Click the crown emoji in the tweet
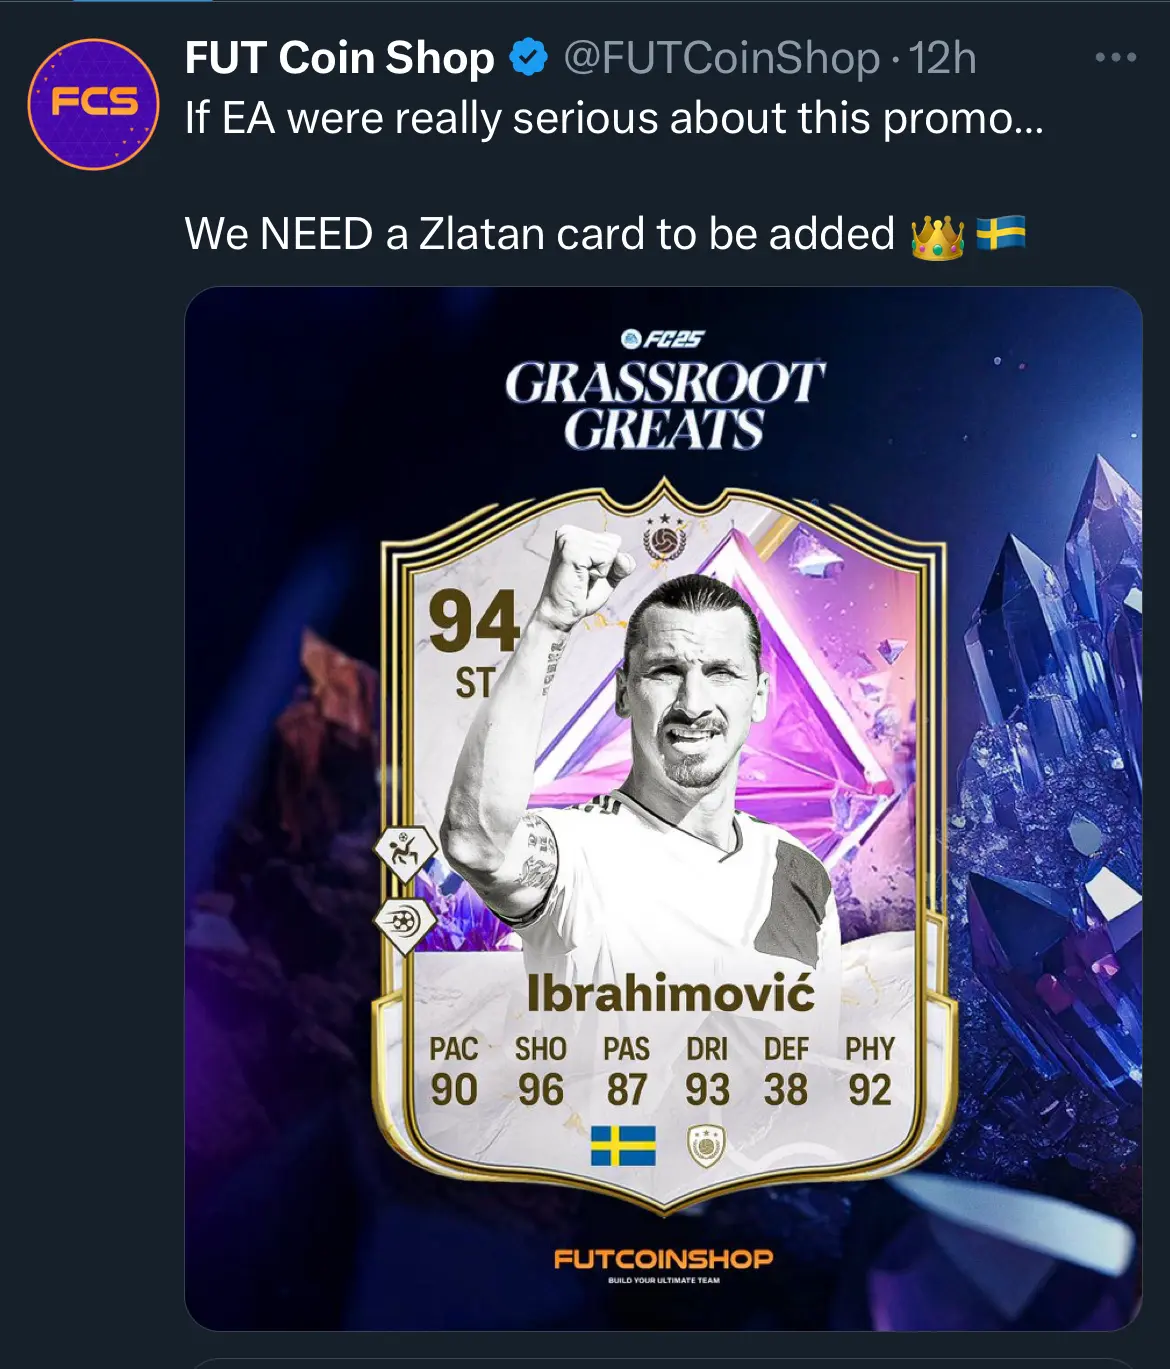Image resolution: width=1170 pixels, height=1369 pixels. (937, 236)
